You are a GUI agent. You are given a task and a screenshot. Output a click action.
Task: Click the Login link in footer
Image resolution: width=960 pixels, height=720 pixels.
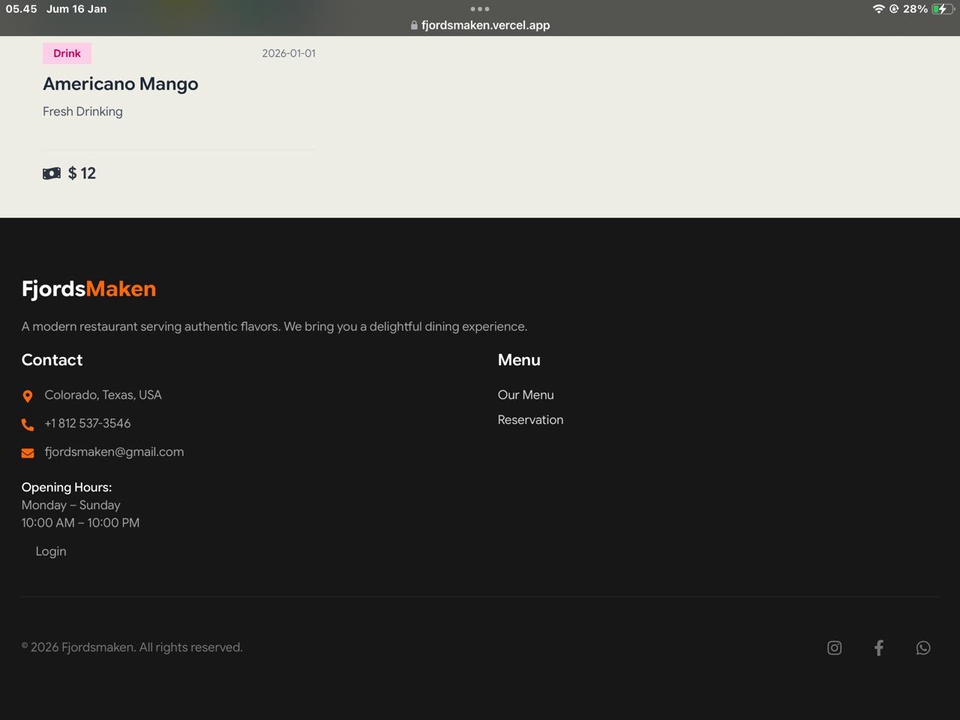(51, 551)
